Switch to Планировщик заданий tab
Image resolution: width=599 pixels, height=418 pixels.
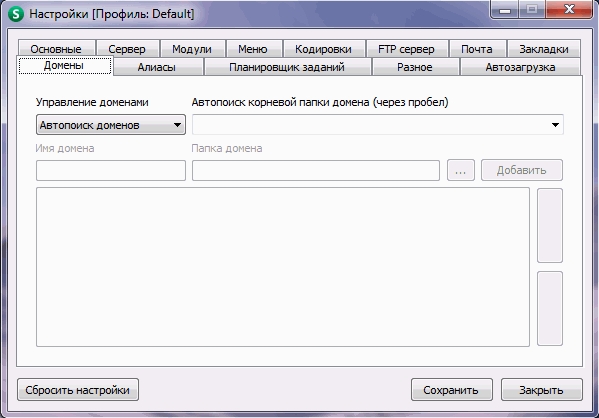(x=287, y=67)
